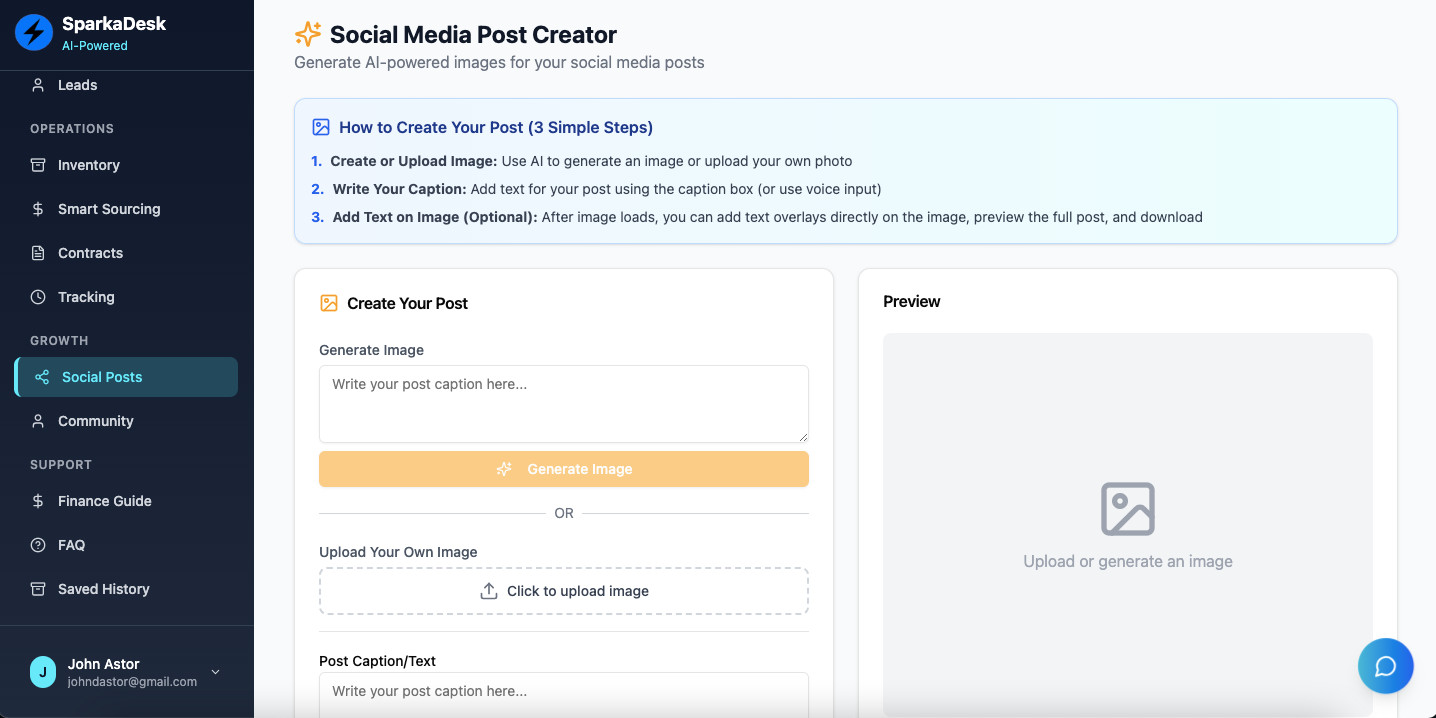
Task: Click the FAQ question mark icon
Action: point(38,545)
